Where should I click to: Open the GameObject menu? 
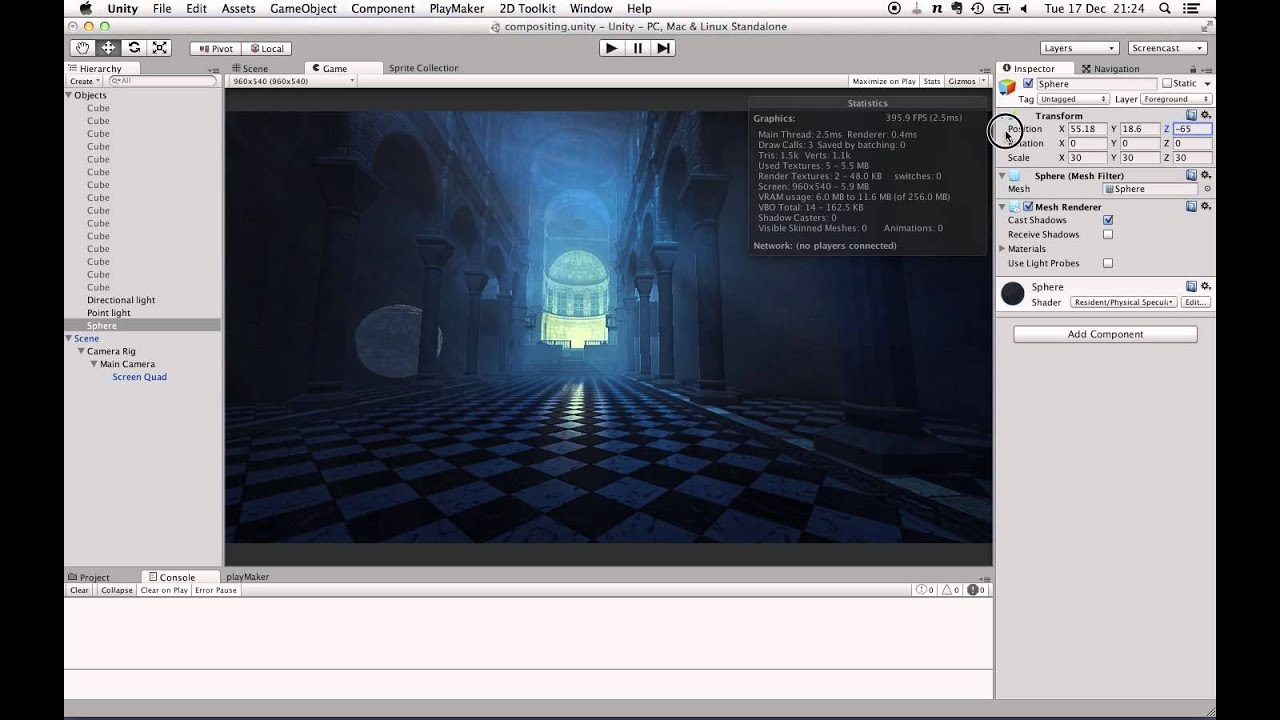[x=303, y=9]
